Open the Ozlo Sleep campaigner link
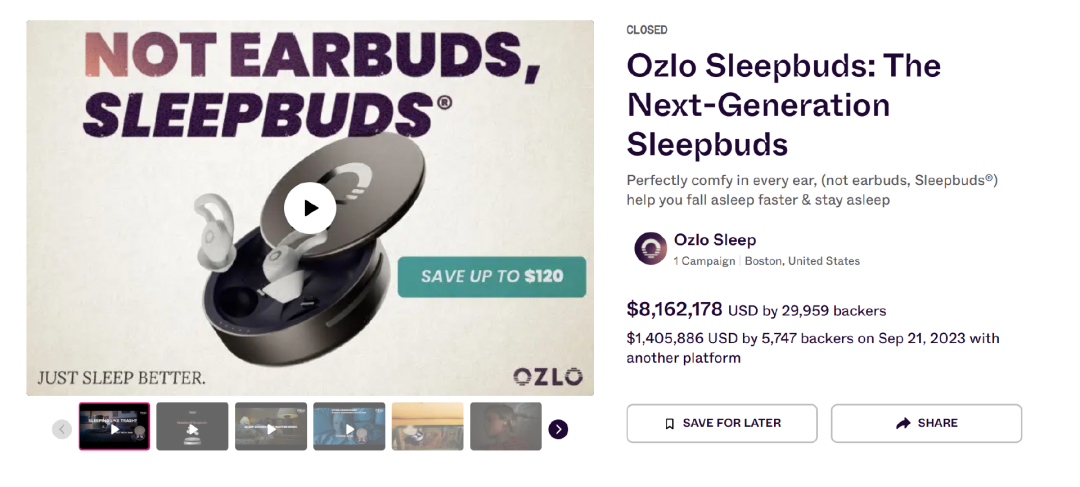Screen dimensions: 1080x487 [x=715, y=240]
